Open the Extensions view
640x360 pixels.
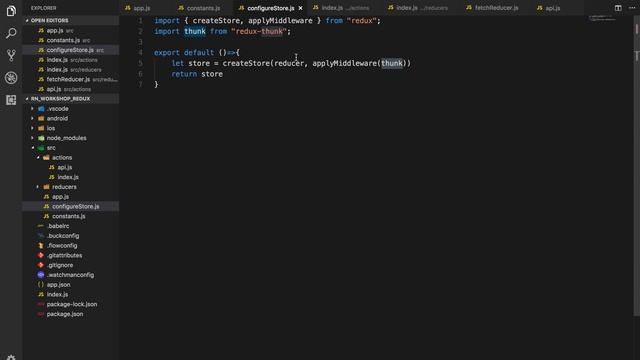(11, 100)
